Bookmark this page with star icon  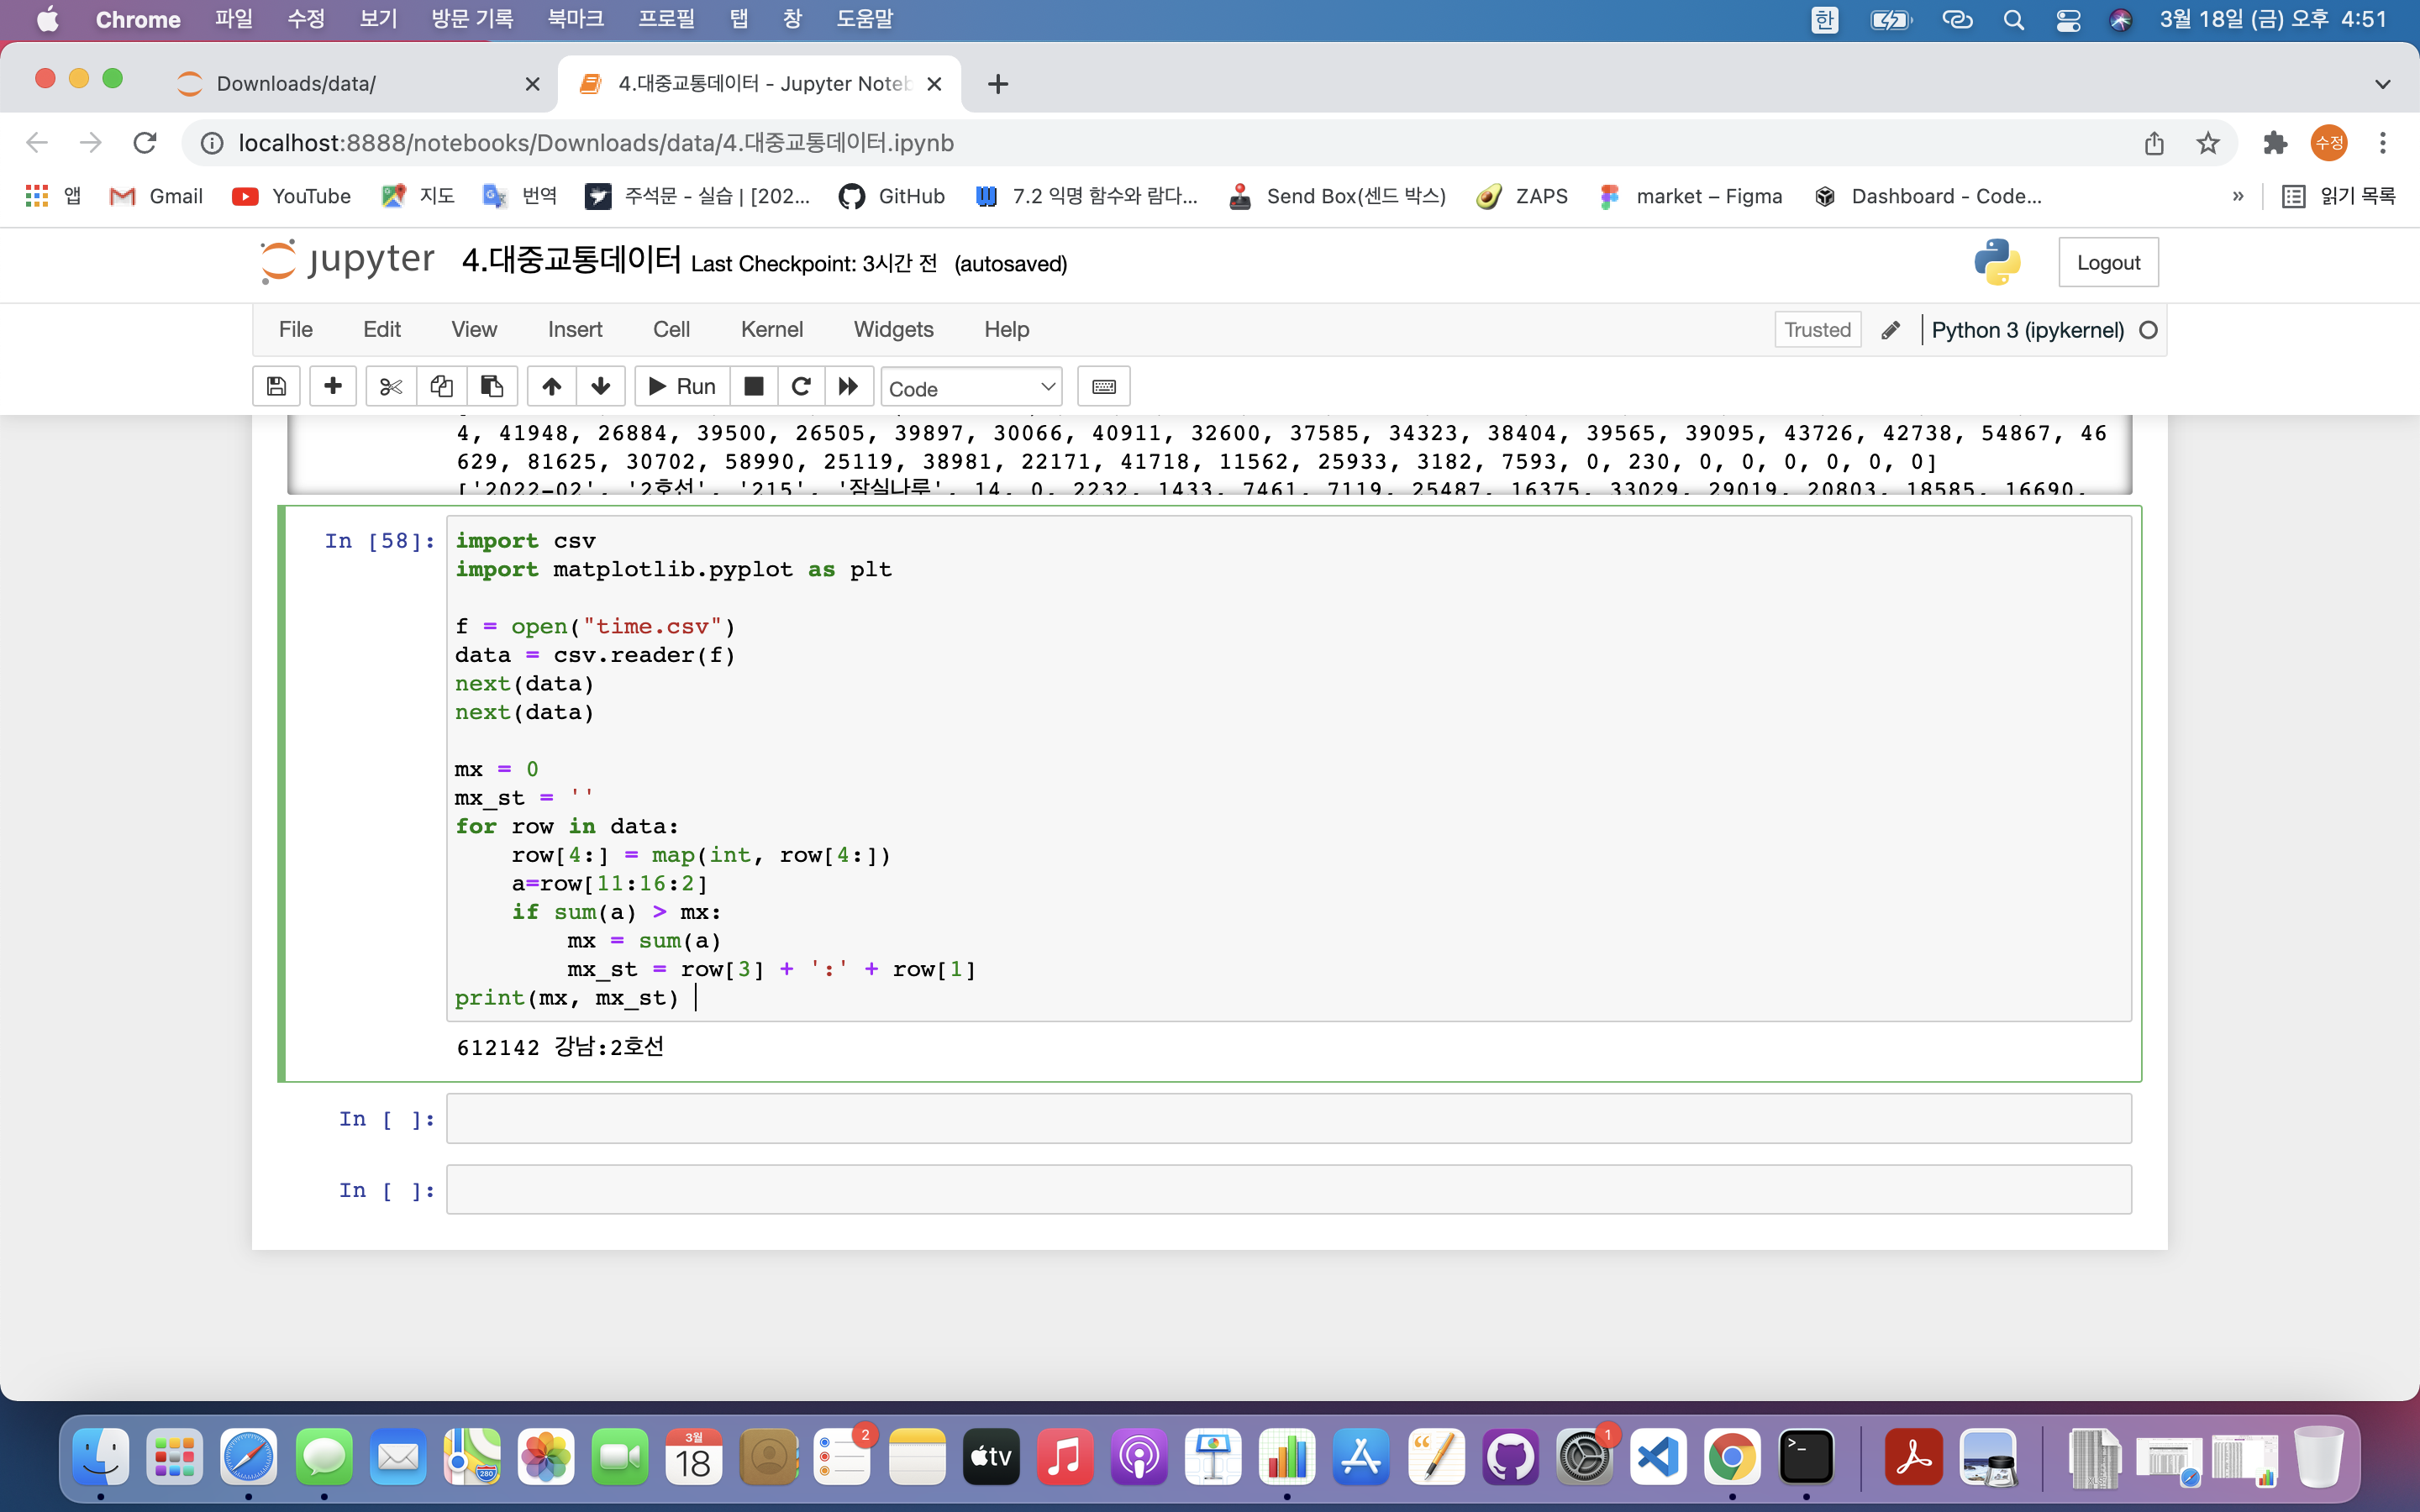pyautogui.click(x=2207, y=143)
